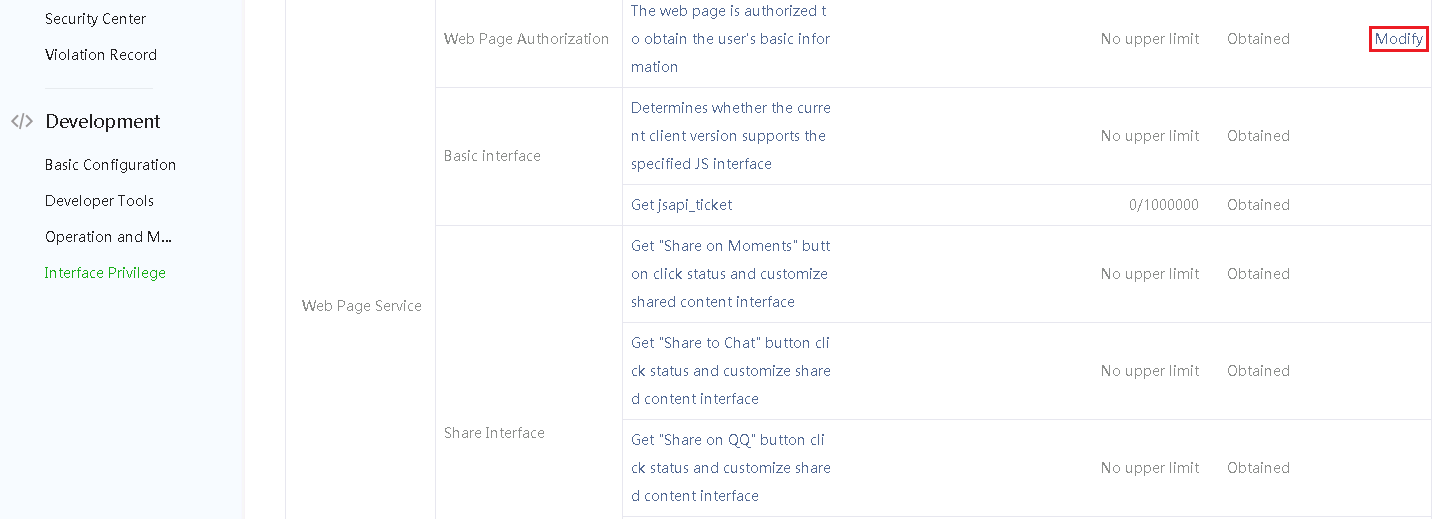The width and height of the screenshot is (1435, 519).
Task: Click Web Page Service category cell
Action: (x=361, y=306)
